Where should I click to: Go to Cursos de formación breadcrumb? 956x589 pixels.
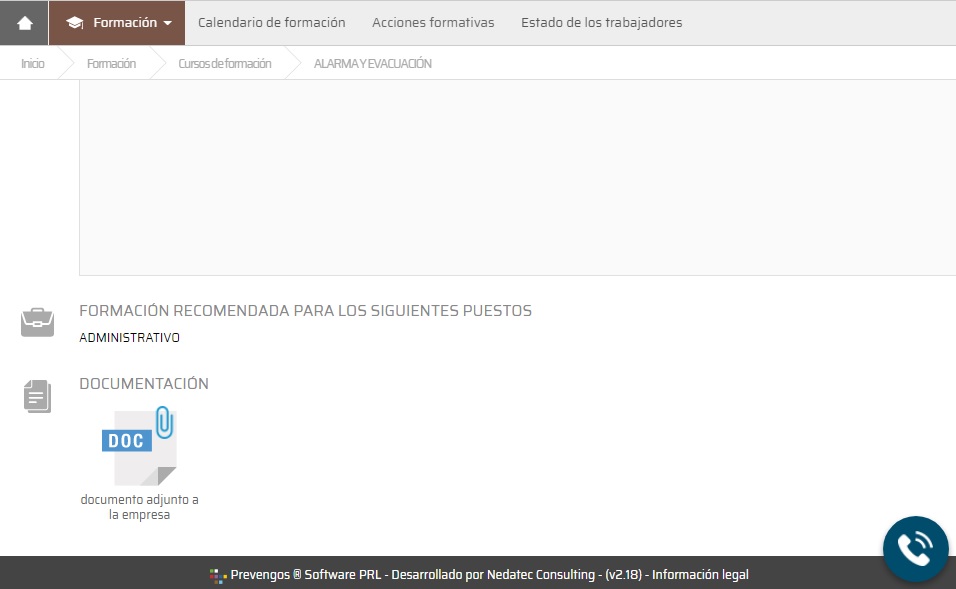pos(224,63)
